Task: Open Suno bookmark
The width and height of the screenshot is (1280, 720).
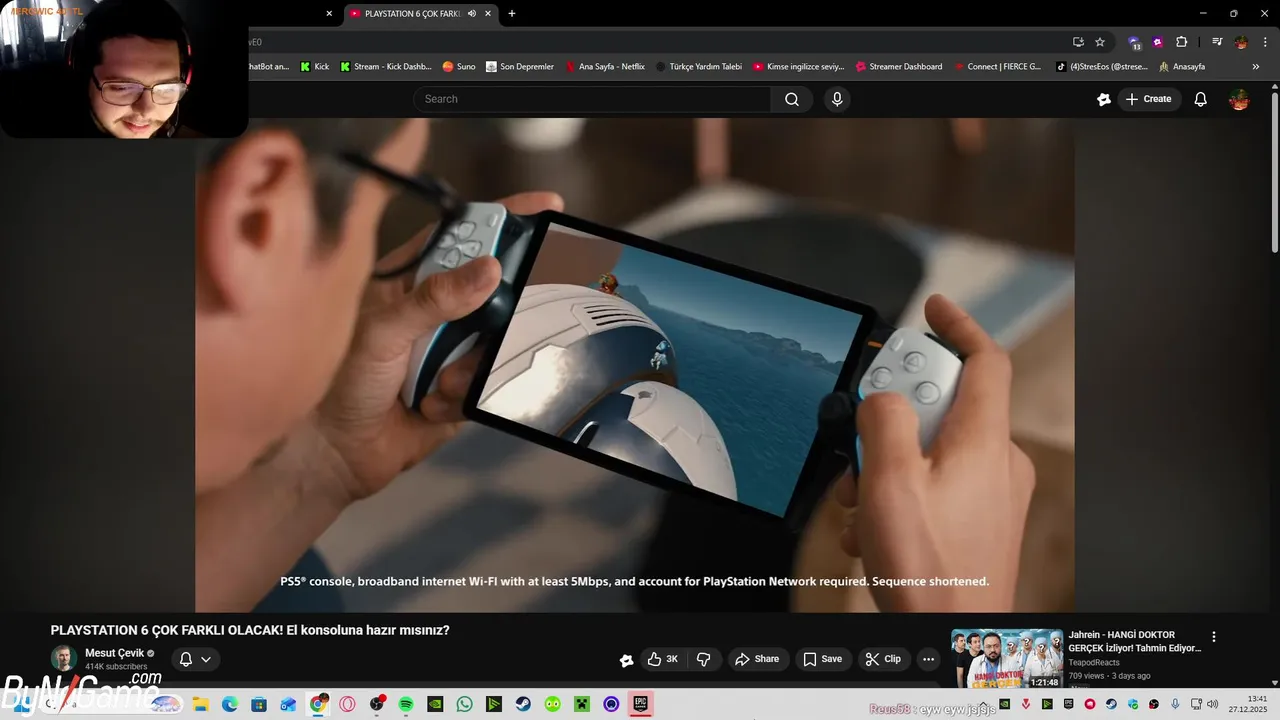Action: [x=459, y=67]
